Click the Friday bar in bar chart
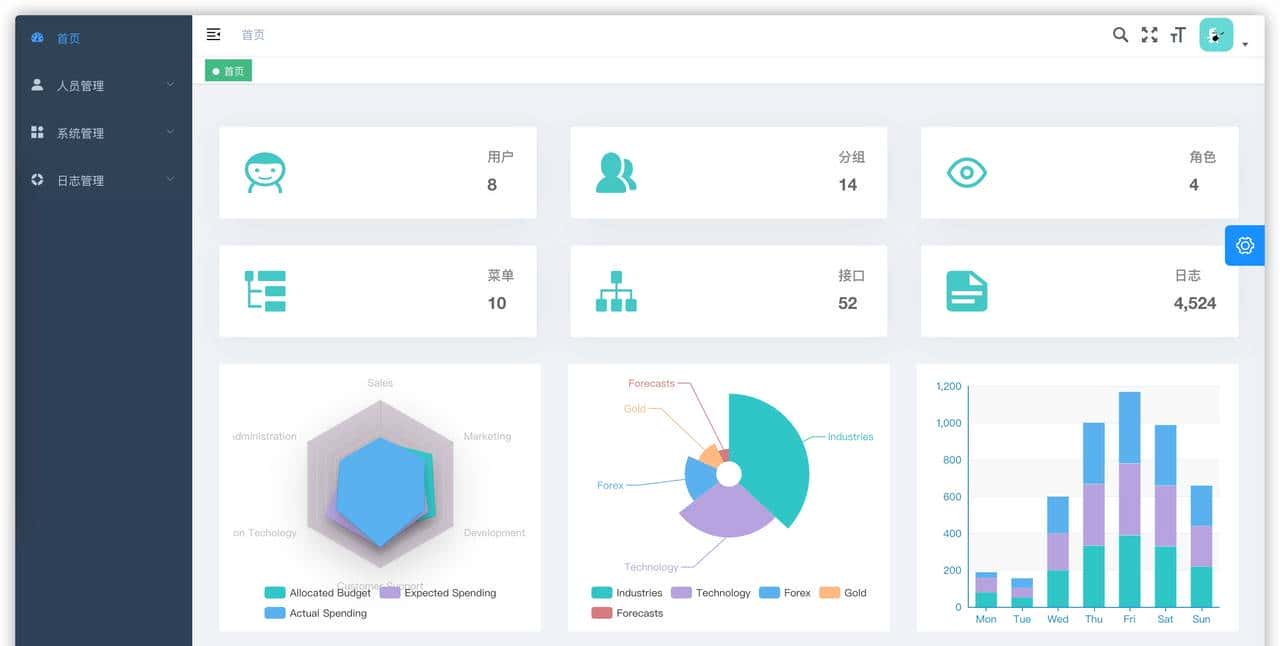This screenshot has width=1280, height=646. (1129, 500)
